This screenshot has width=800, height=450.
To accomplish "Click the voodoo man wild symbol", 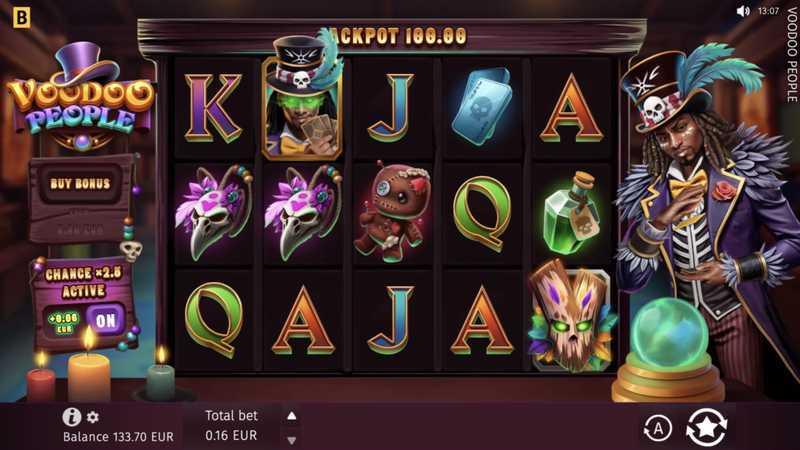I will [x=302, y=98].
